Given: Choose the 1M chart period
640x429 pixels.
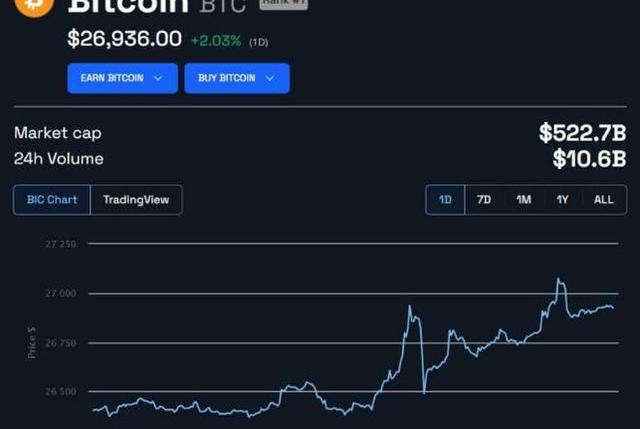Looking at the screenshot, I should pyautogui.click(x=523, y=200).
